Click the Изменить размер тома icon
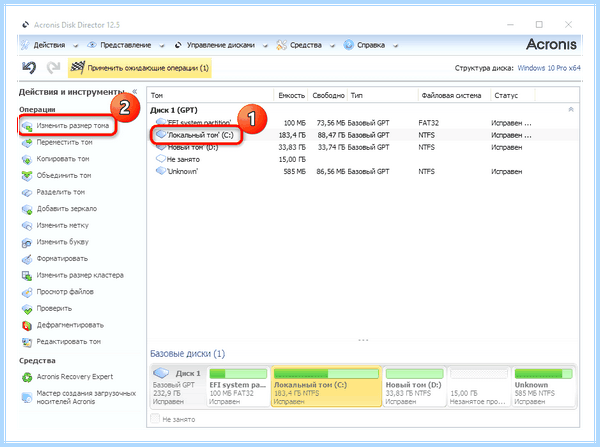The height and width of the screenshot is (447, 600). [27, 126]
